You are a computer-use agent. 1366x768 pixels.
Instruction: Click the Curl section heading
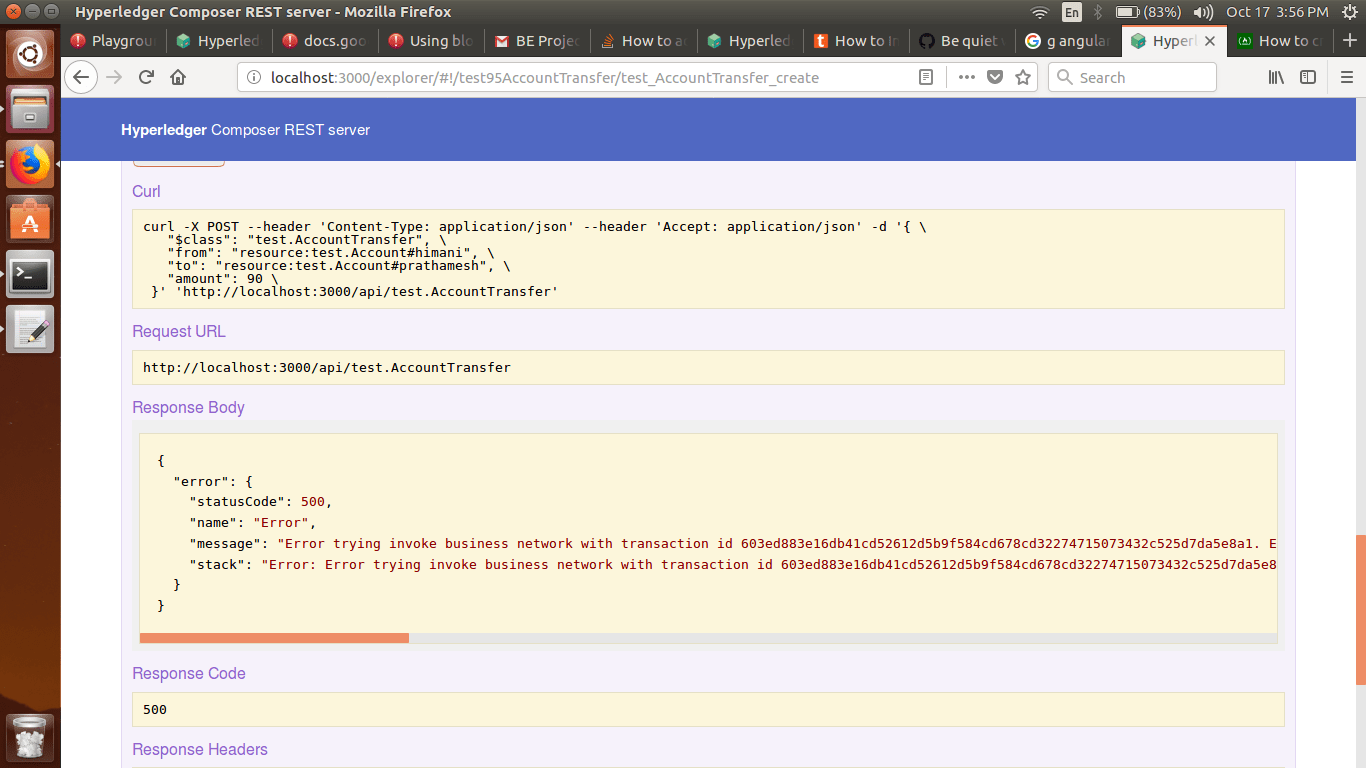(x=146, y=191)
